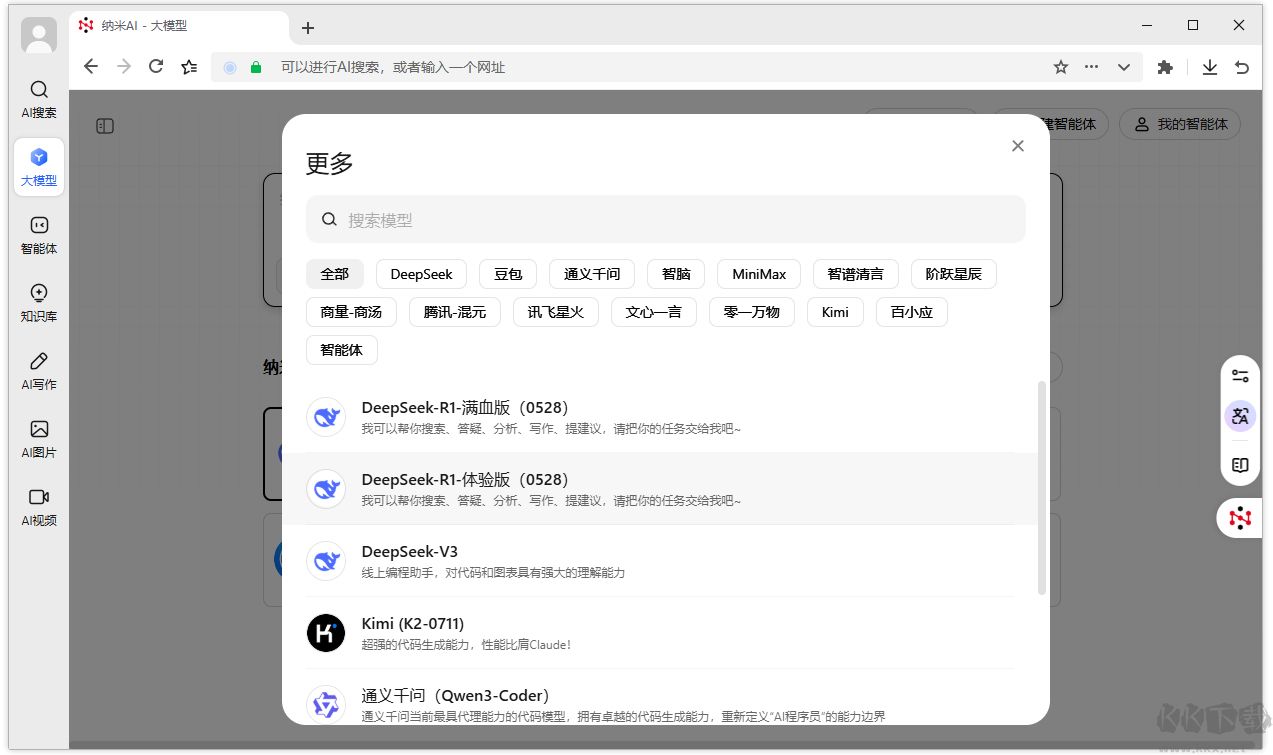Launch AI视频 using the camera icon

click(x=38, y=506)
